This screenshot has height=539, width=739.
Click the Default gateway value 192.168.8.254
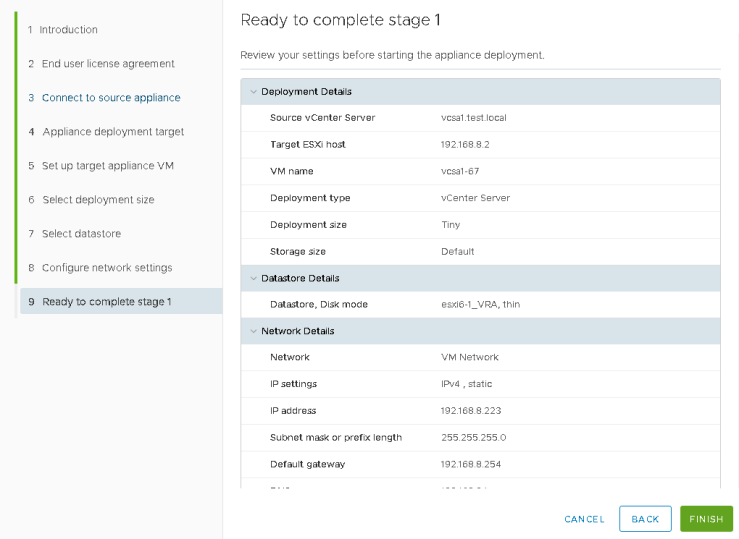[470, 464]
